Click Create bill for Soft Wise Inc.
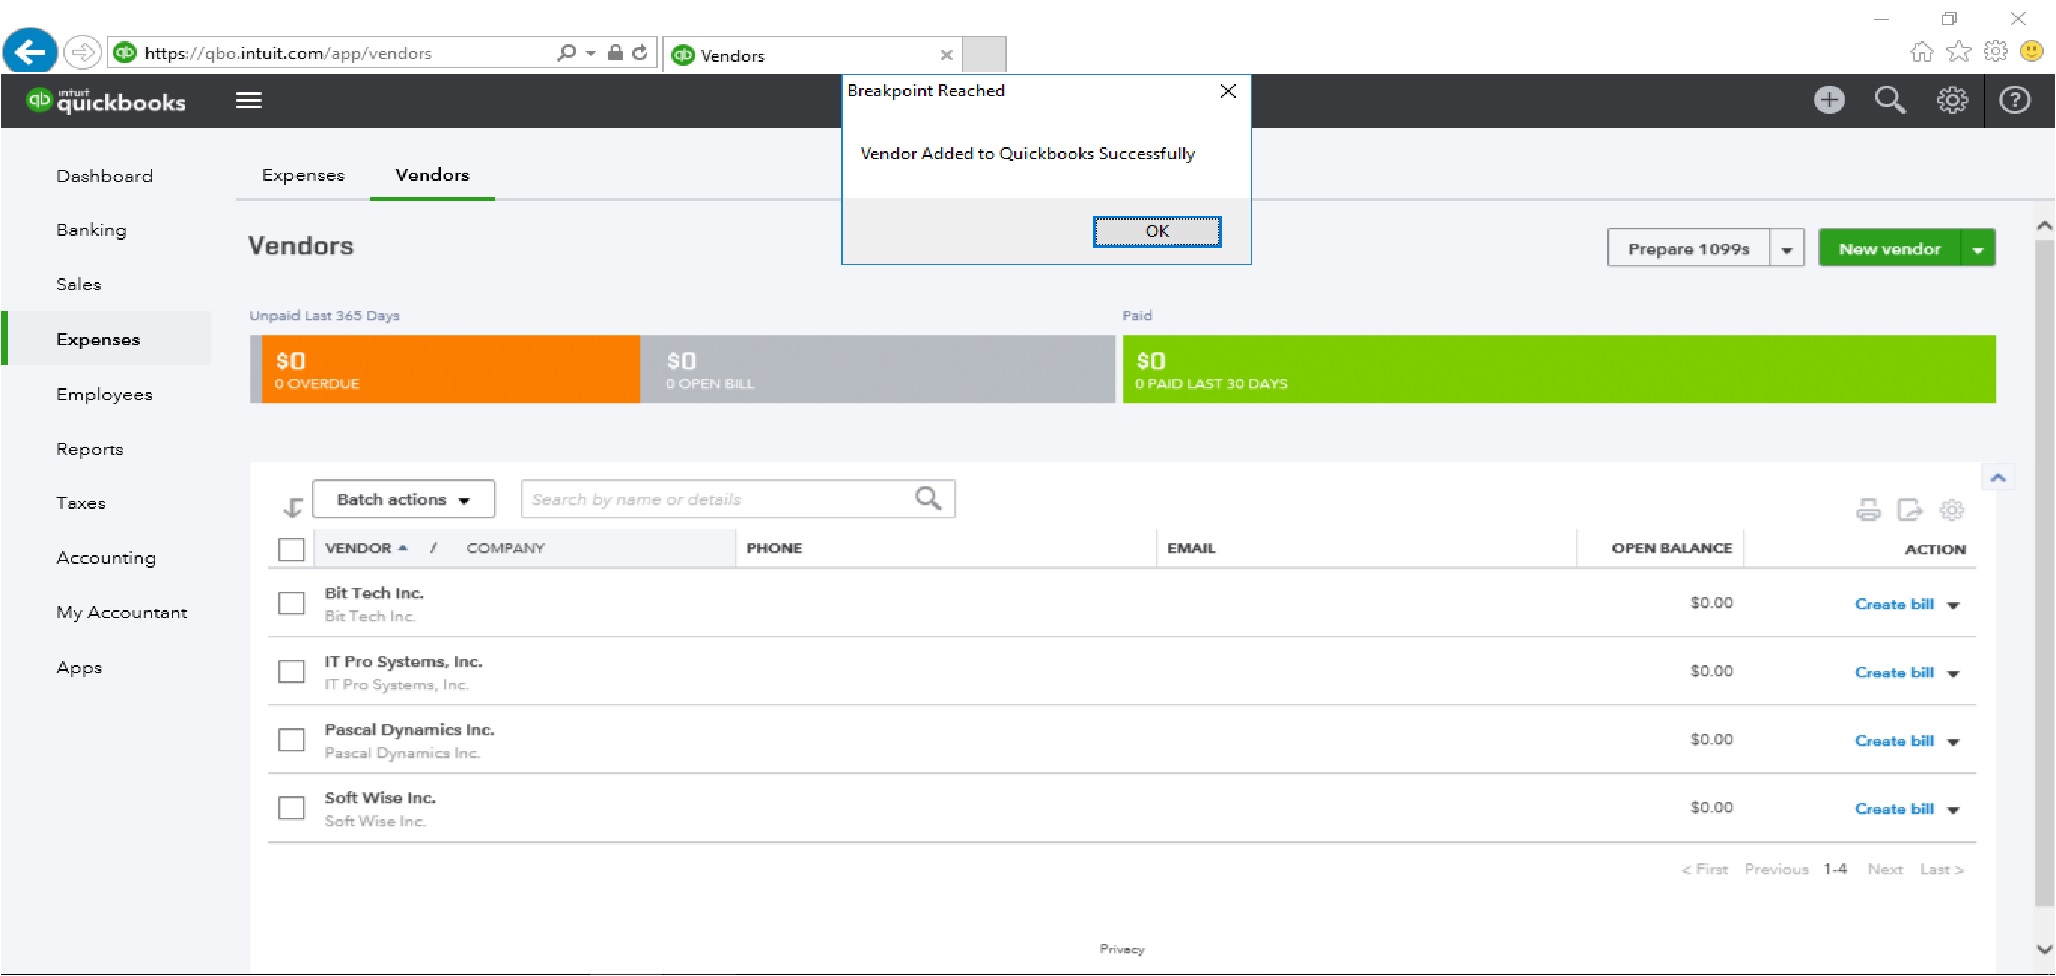The height and width of the screenshot is (976, 2056). 1894,809
